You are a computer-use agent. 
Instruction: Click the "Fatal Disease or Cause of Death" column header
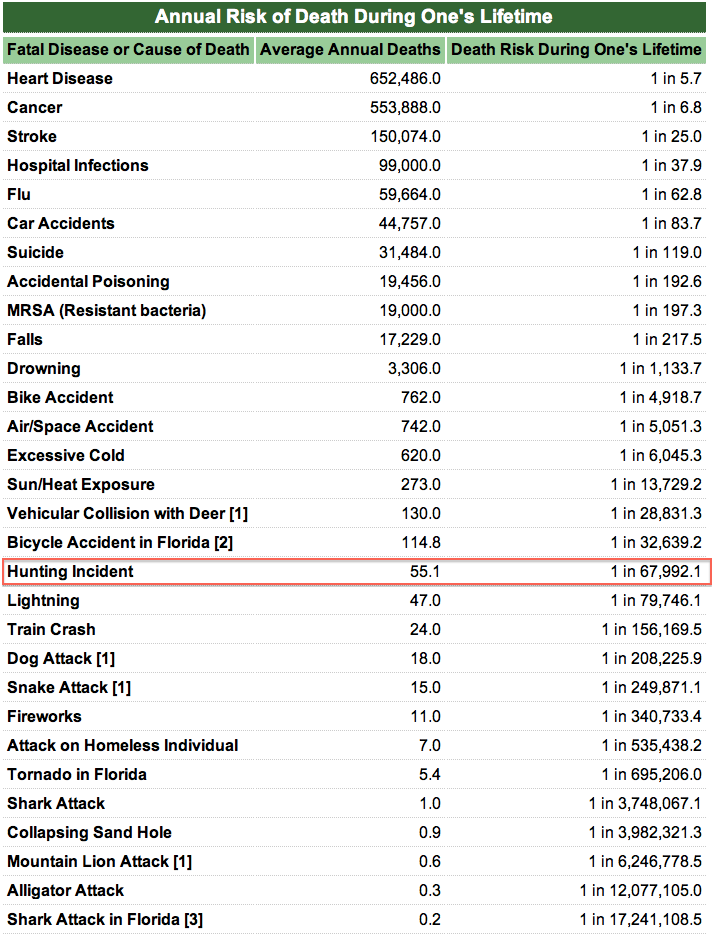[x=128, y=49]
